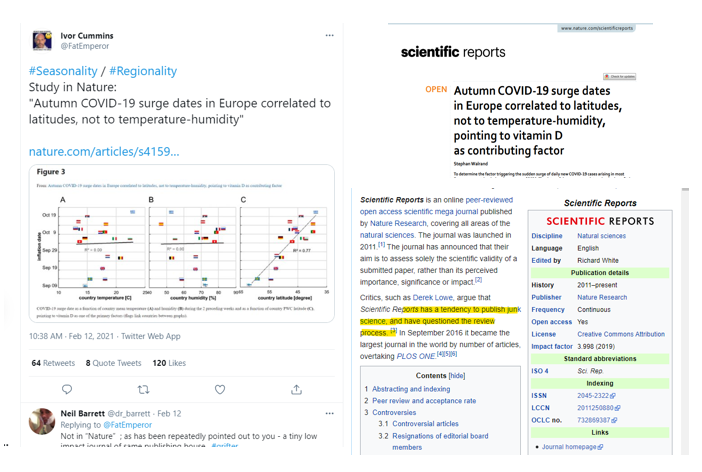Open Creative Commons Attribution link

coord(621,335)
